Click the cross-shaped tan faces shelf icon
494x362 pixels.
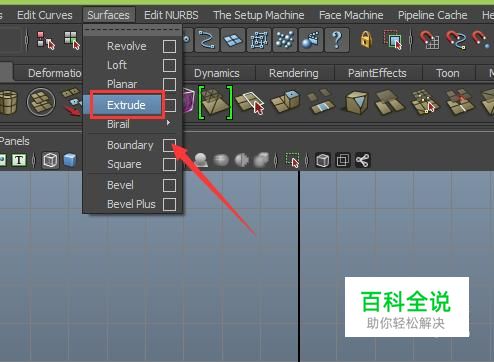[390, 102]
